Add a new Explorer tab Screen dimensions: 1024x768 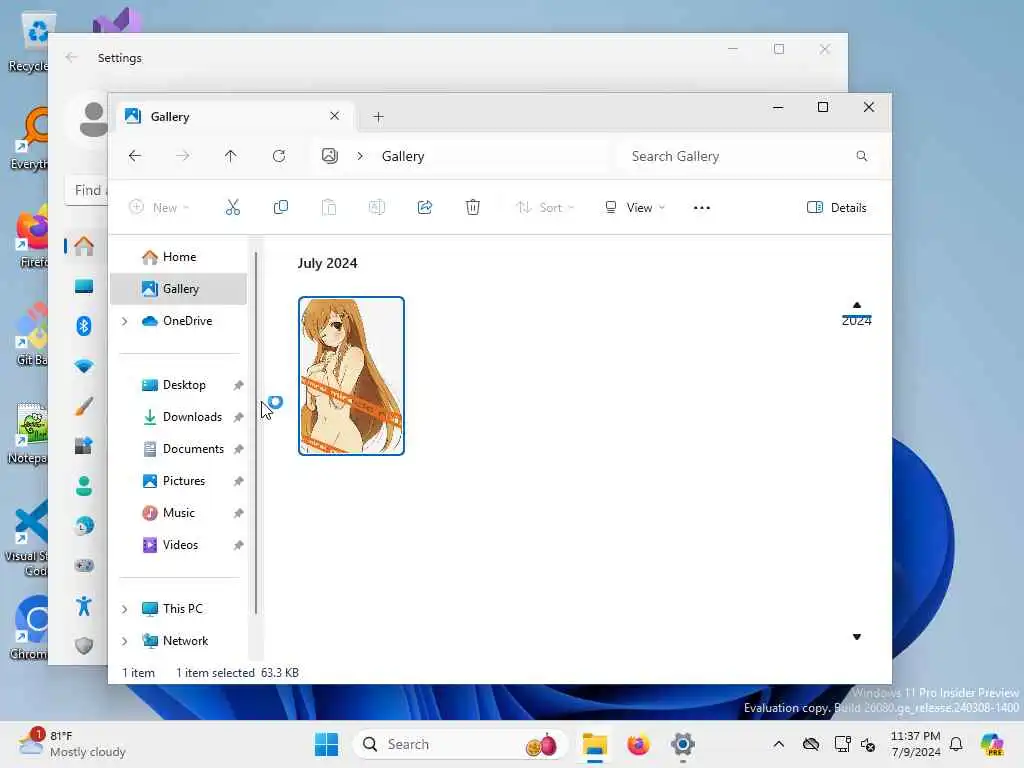[x=378, y=117]
